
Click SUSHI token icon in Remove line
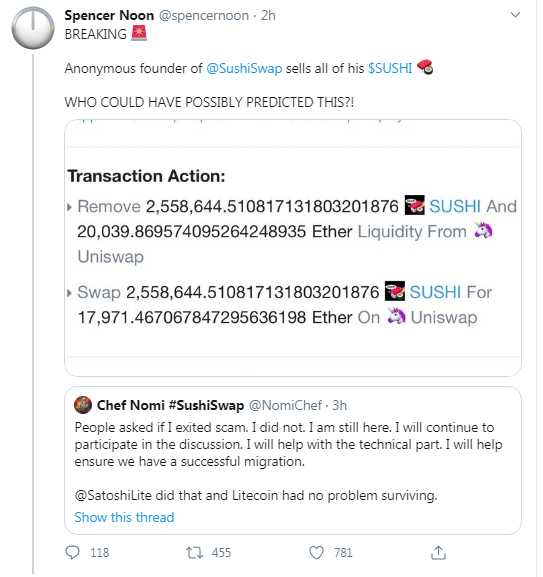click(x=415, y=205)
